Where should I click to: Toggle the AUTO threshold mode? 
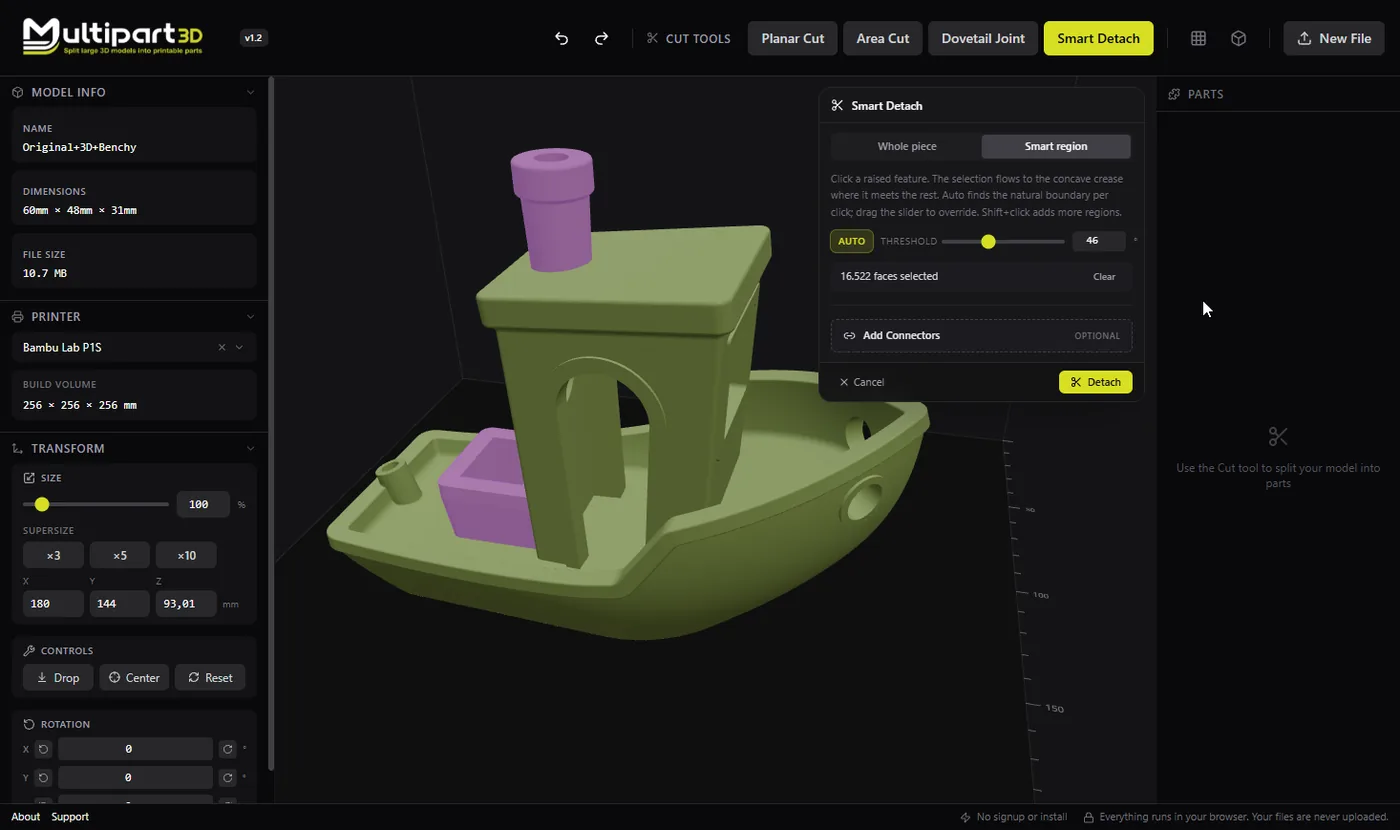(852, 241)
